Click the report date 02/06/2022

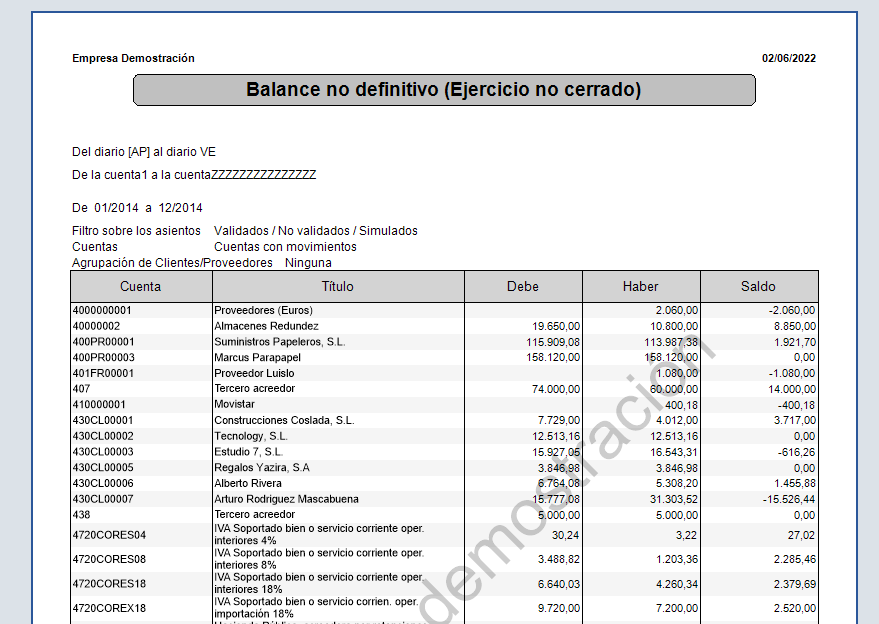coord(789,58)
